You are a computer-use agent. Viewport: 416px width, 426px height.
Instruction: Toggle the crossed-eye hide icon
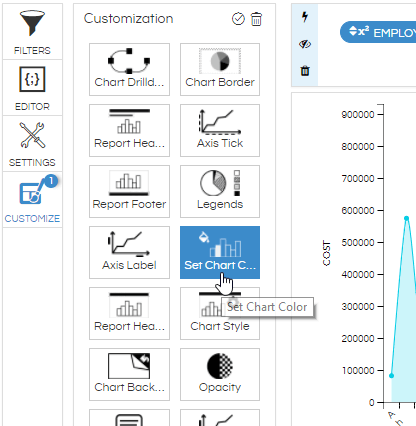tap(305, 44)
